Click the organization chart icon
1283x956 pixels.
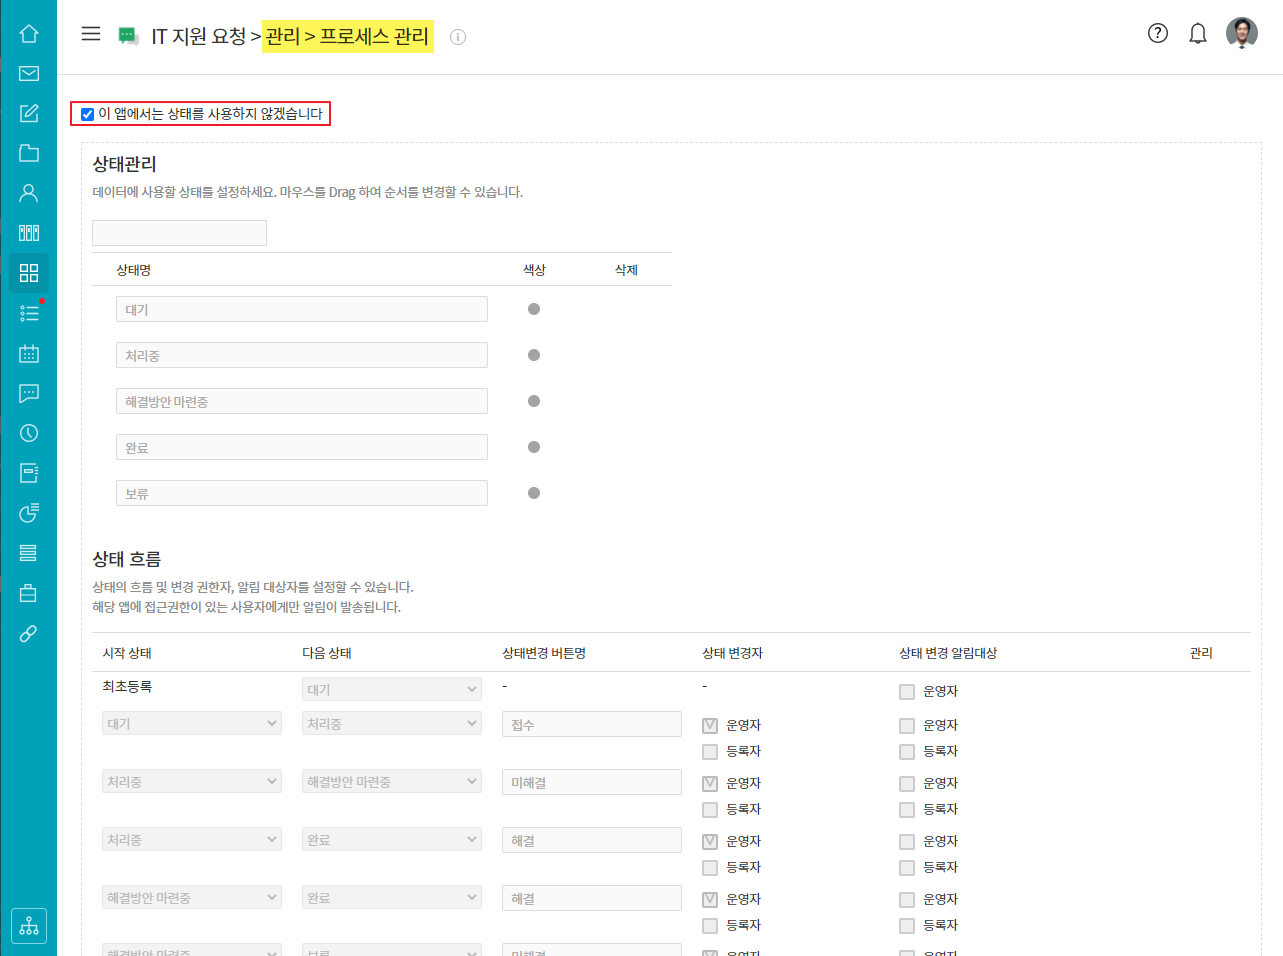click(29, 926)
